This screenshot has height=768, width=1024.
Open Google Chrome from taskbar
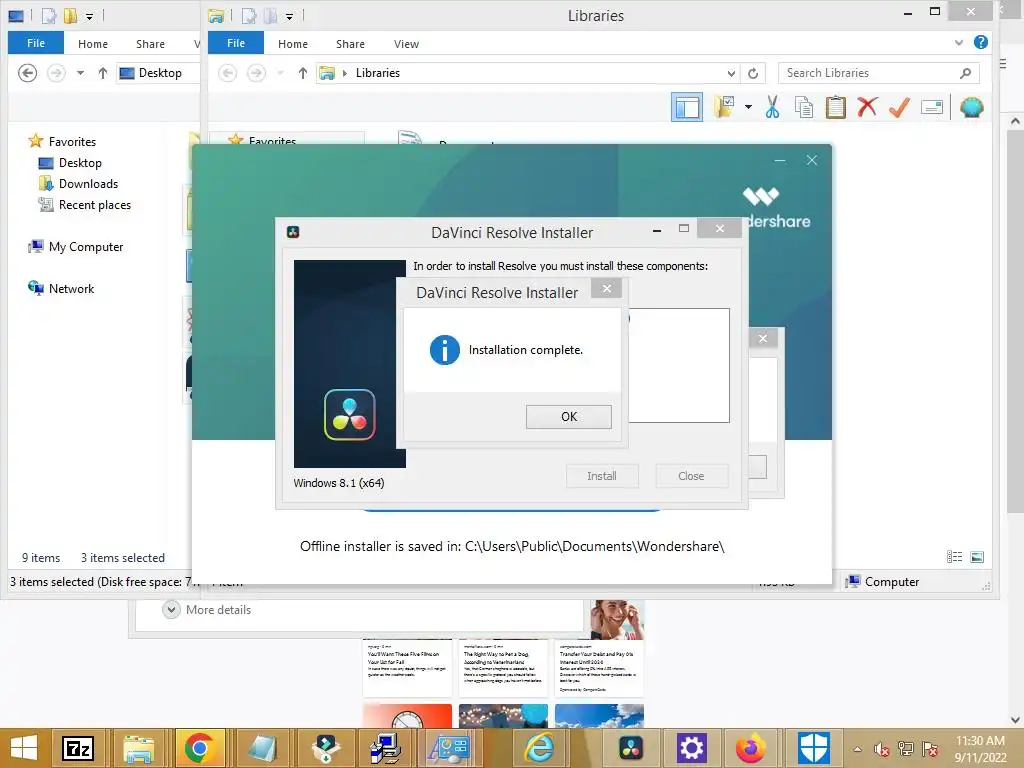tap(200, 748)
